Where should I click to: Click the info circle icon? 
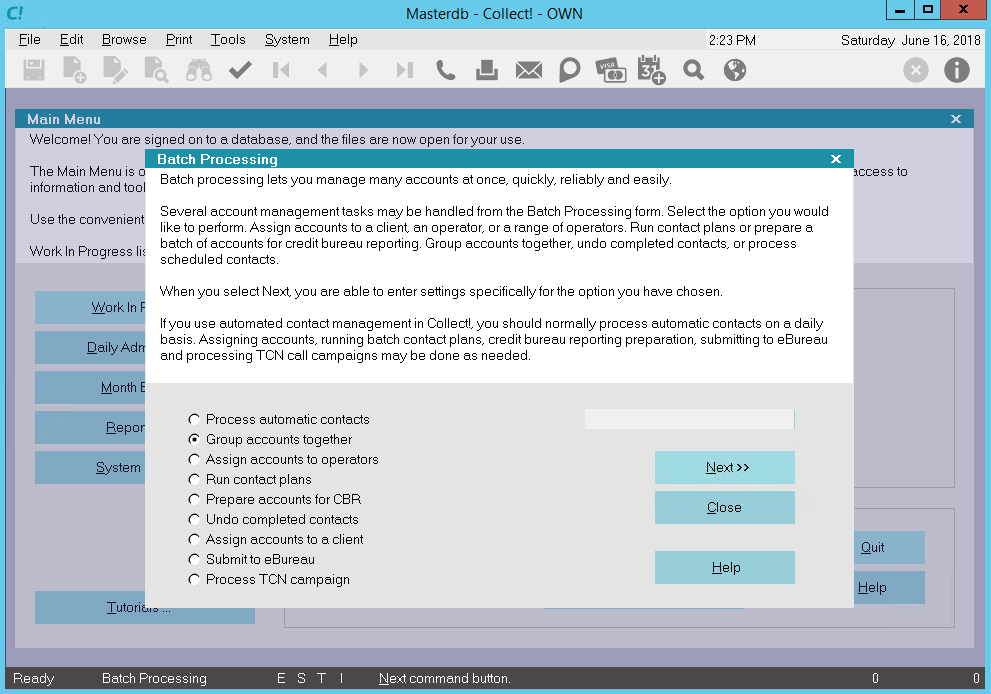[x=957, y=70]
